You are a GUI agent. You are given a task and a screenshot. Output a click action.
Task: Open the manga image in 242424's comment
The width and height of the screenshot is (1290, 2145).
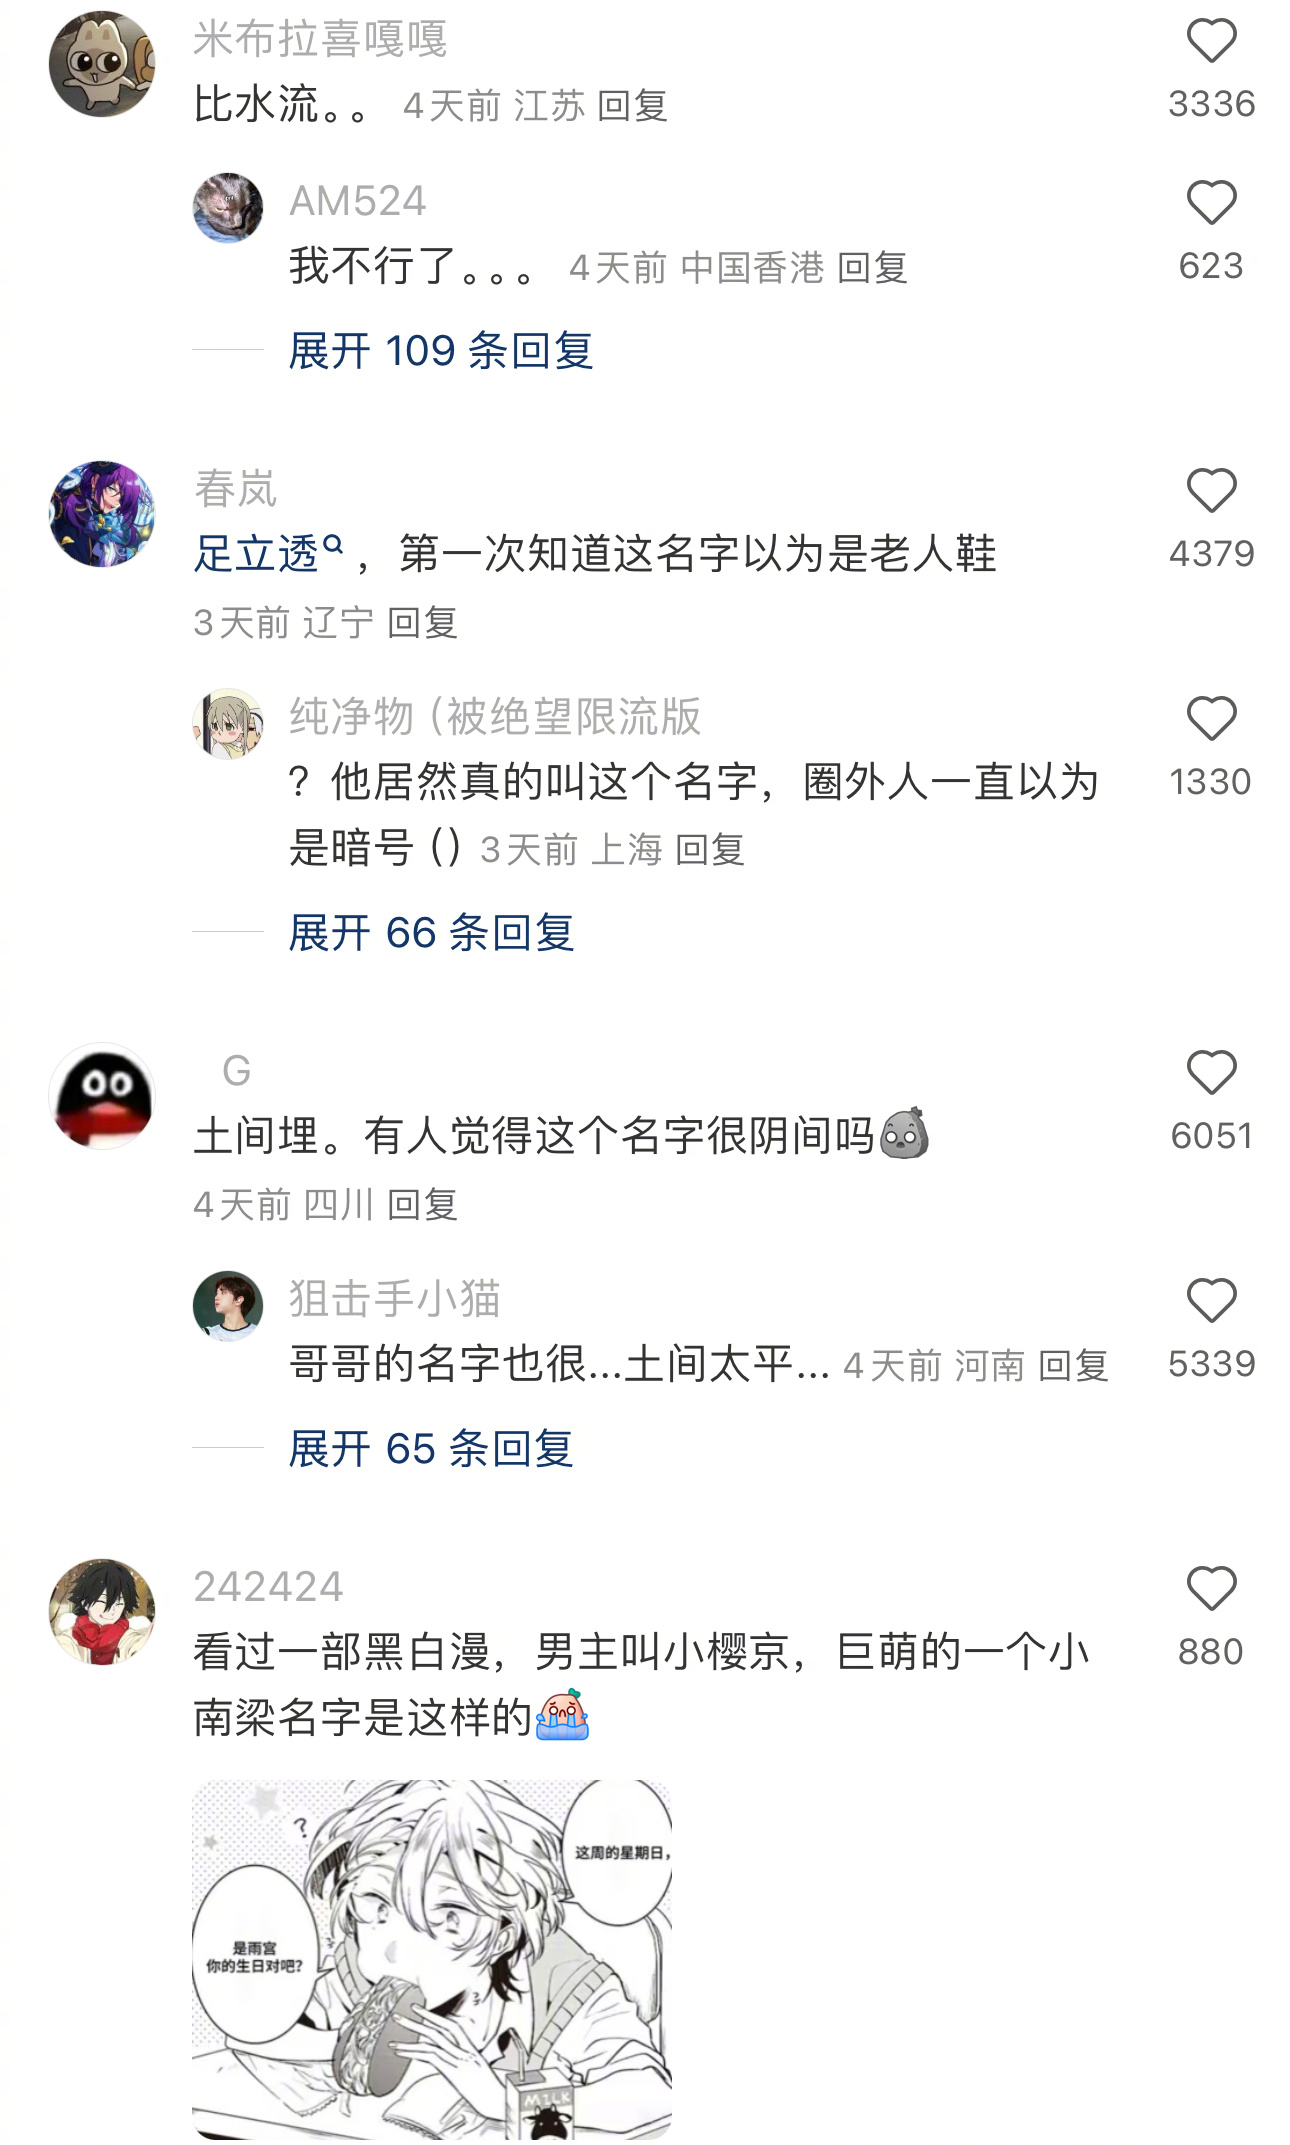[x=432, y=1960]
